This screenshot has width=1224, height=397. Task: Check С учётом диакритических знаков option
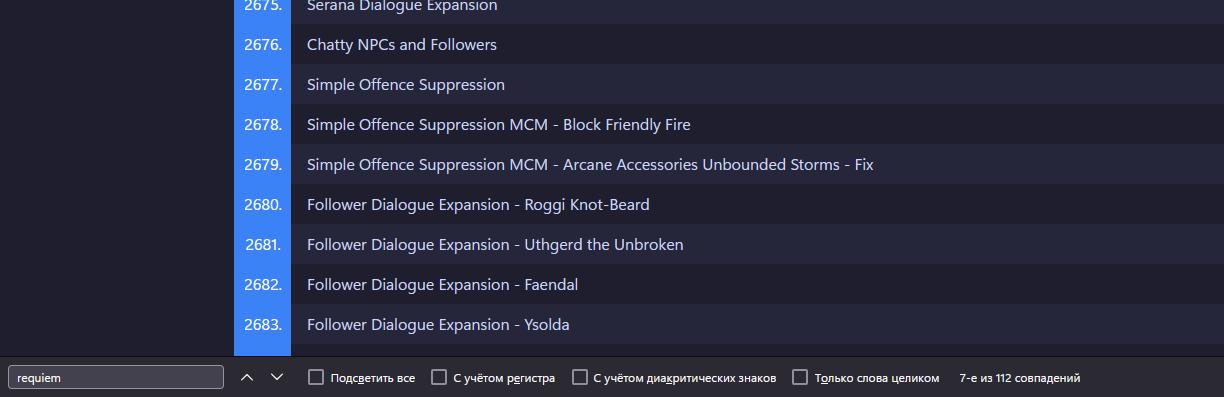tap(580, 377)
